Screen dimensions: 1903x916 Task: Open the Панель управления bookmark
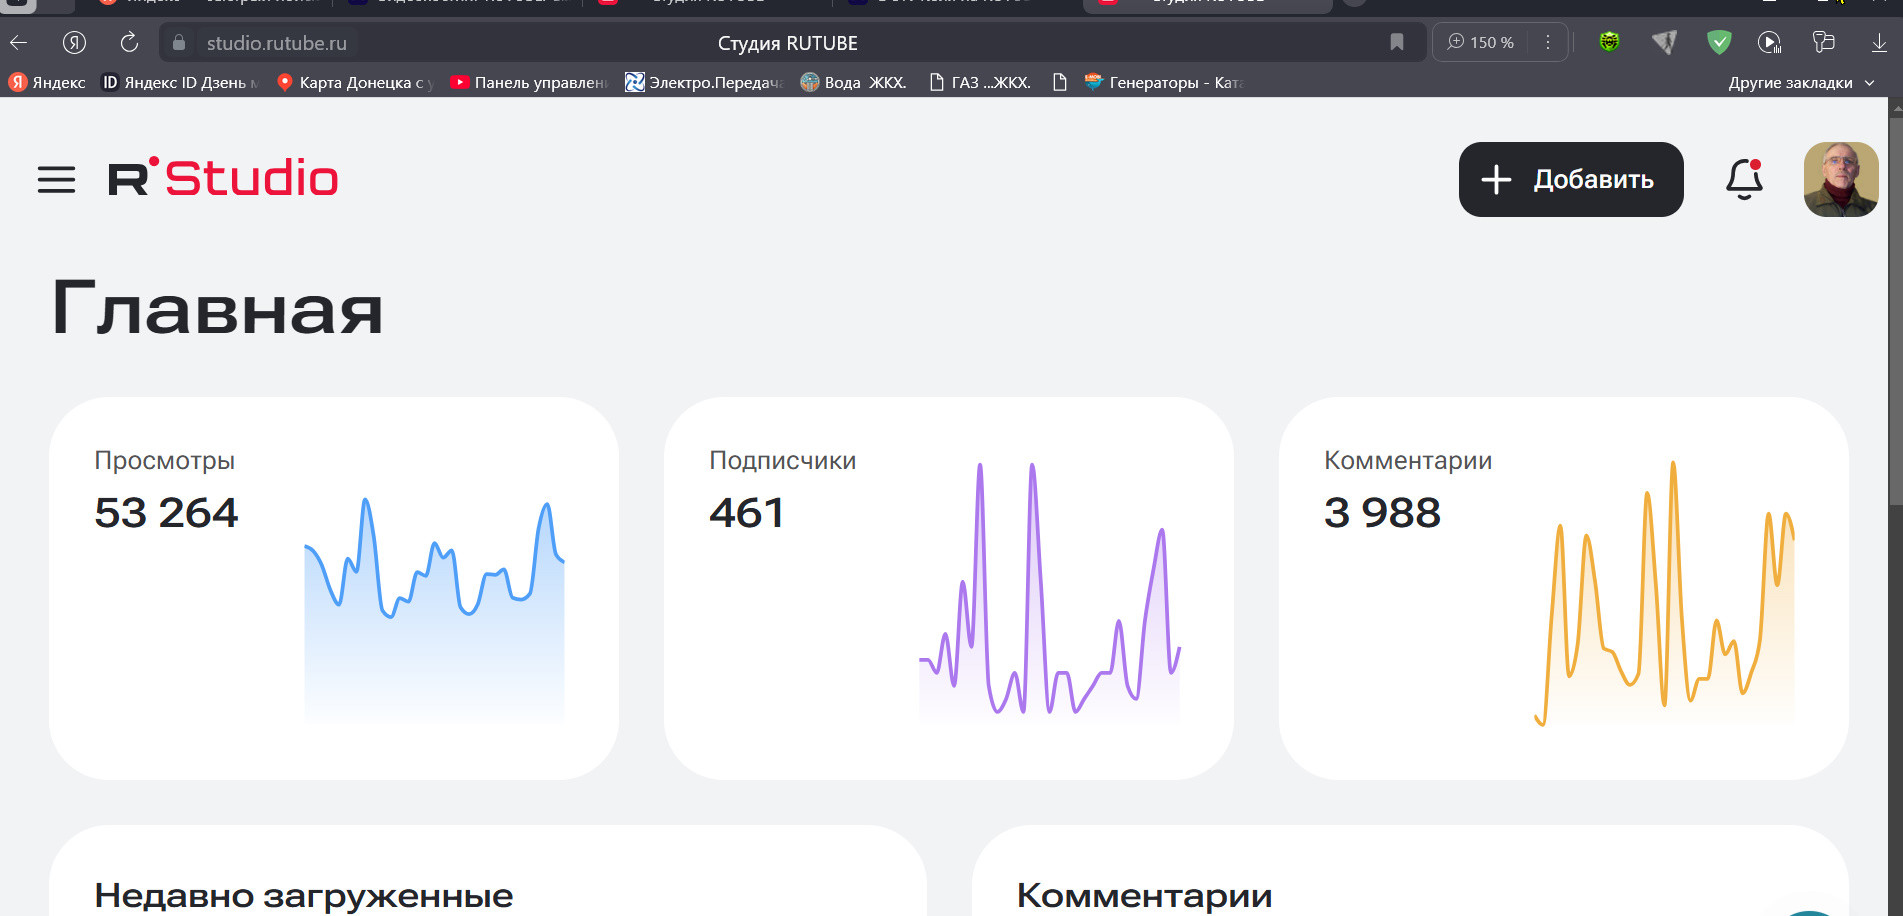coord(529,82)
